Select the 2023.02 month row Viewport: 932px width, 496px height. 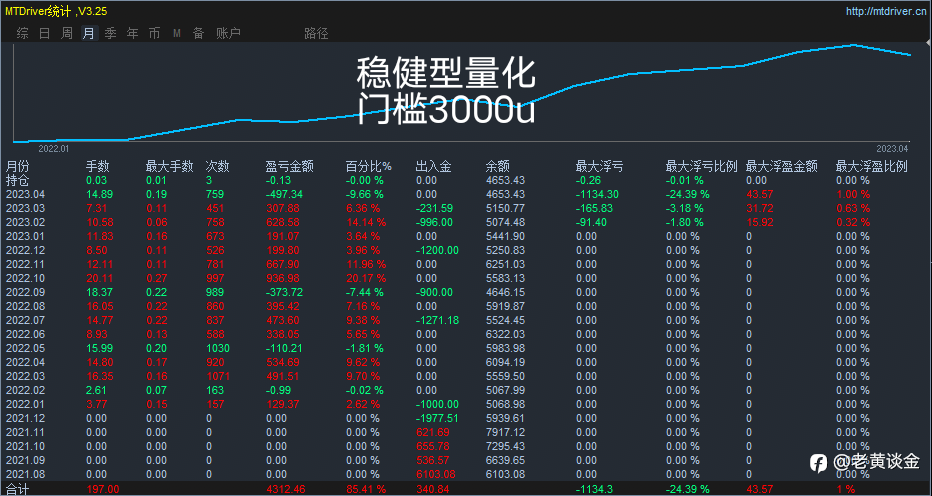(x=466, y=222)
